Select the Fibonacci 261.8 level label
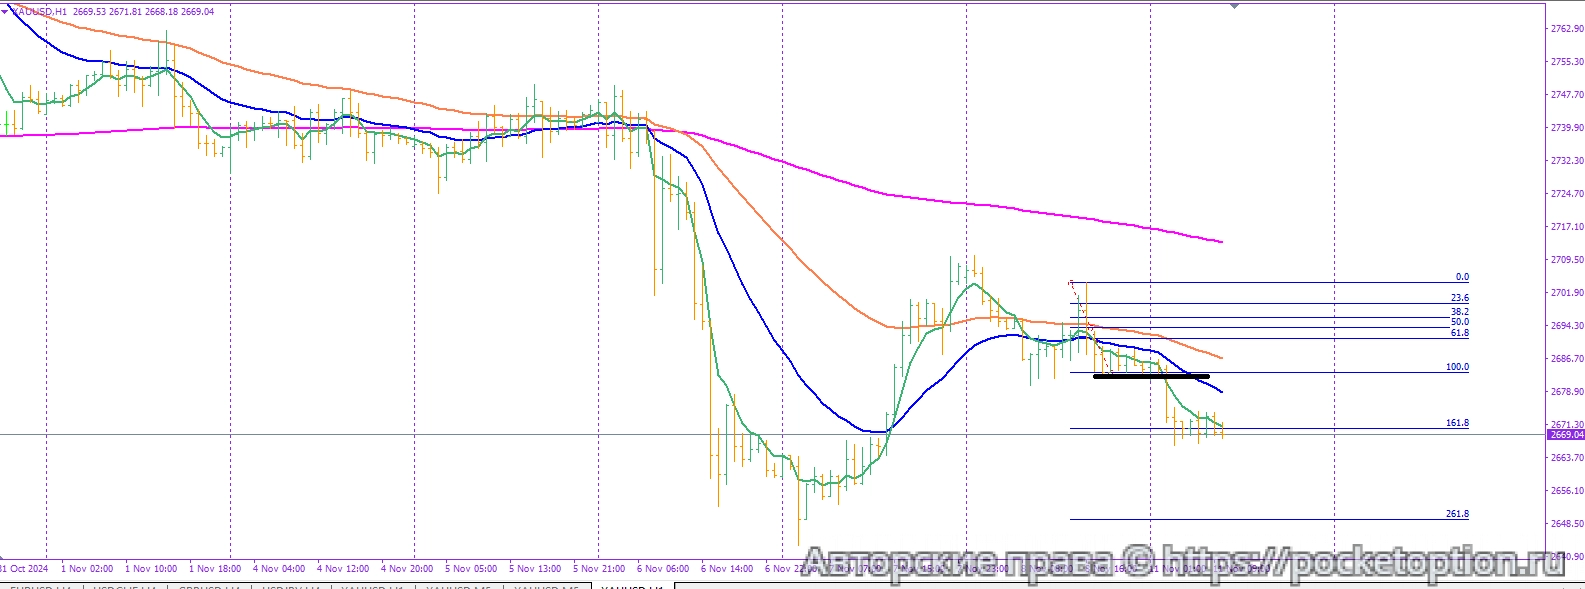Screen dimensions: 1585x589 pos(1457,514)
